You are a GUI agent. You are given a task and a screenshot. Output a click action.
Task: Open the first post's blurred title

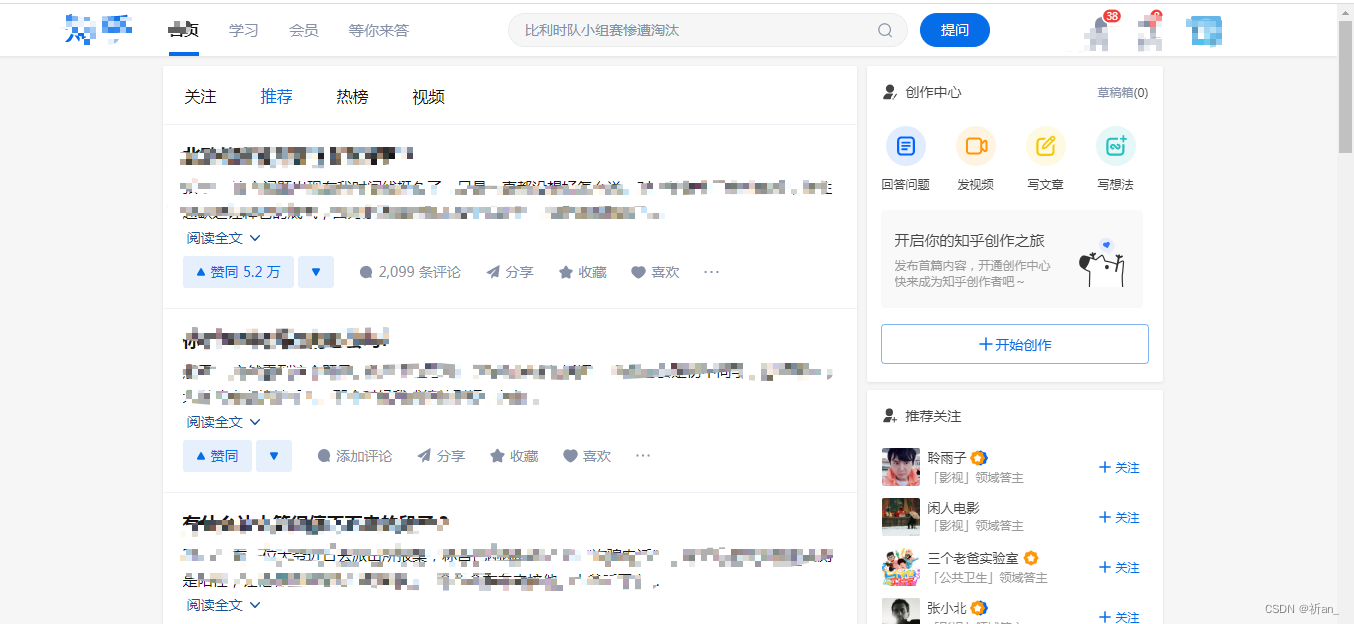tap(297, 155)
